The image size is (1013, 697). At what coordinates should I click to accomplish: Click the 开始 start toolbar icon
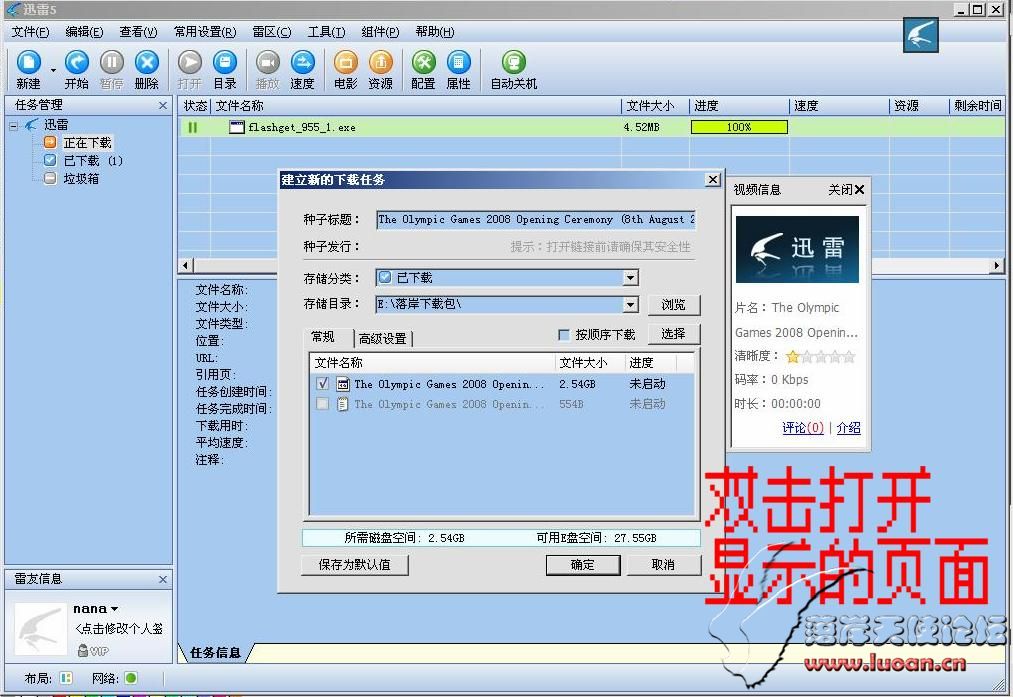(76, 63)
